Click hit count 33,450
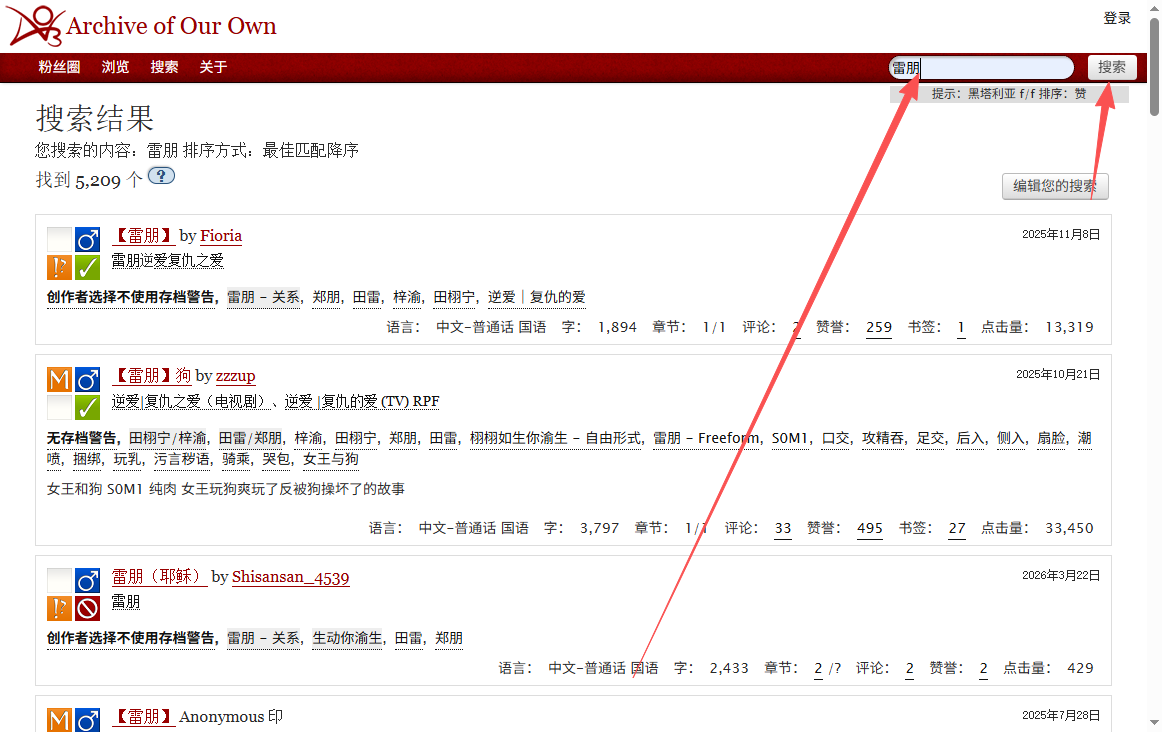1162x732 pixels. coord(1069,528)
